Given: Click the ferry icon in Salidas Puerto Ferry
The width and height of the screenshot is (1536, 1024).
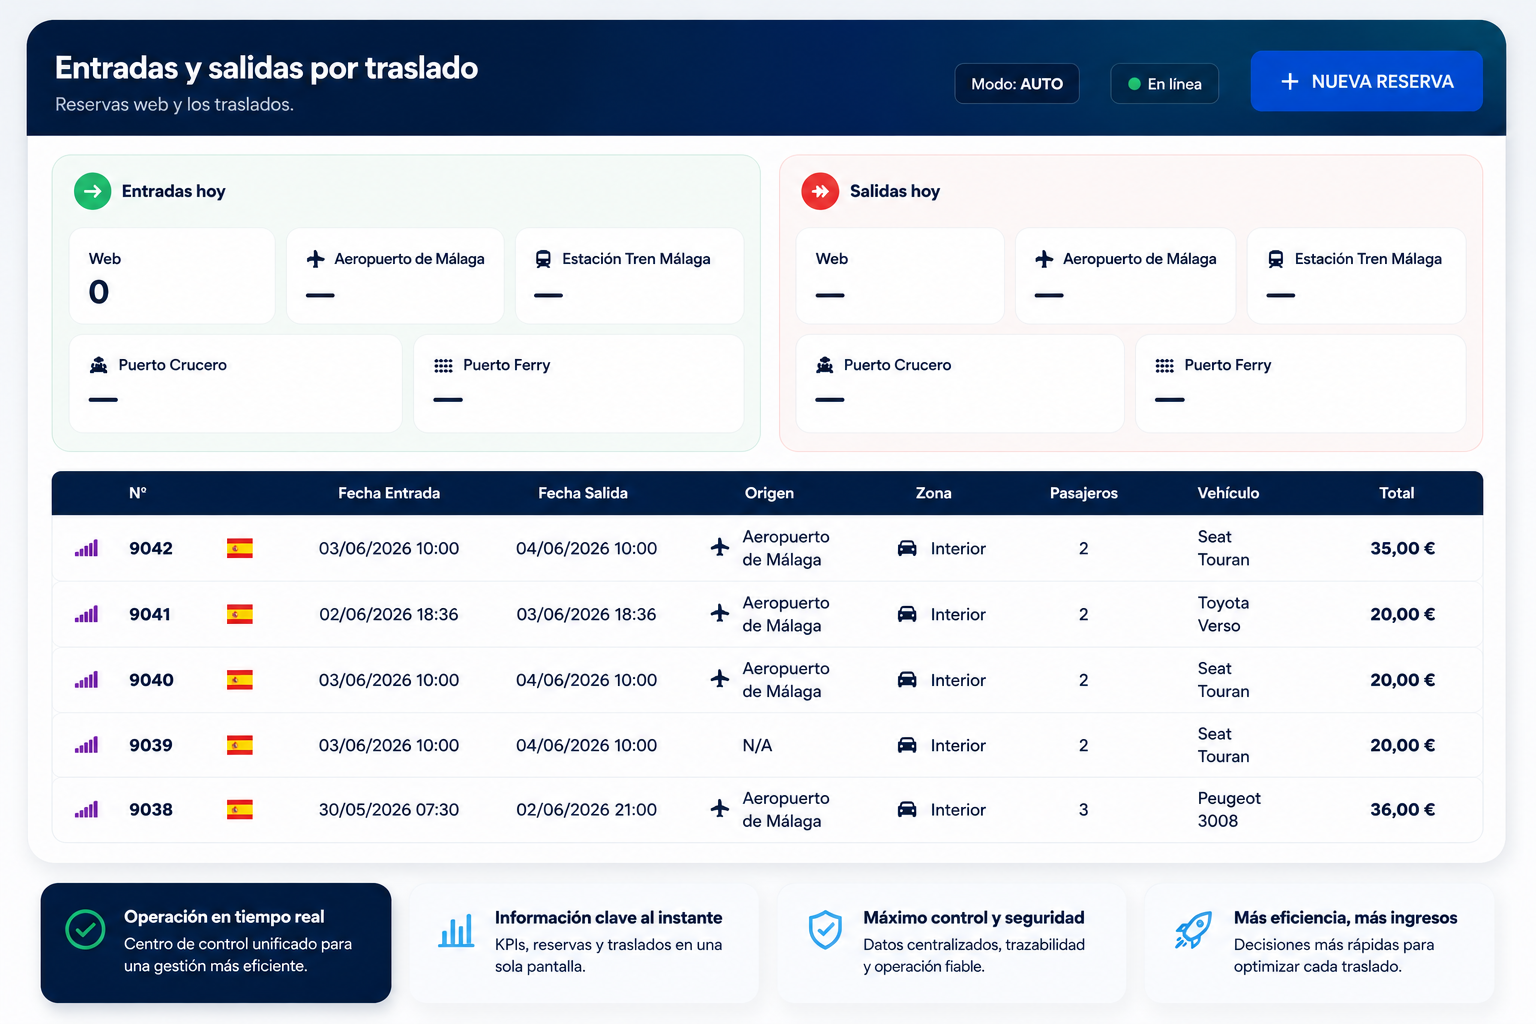Looking at the screenshot, I should point(1165,366).
